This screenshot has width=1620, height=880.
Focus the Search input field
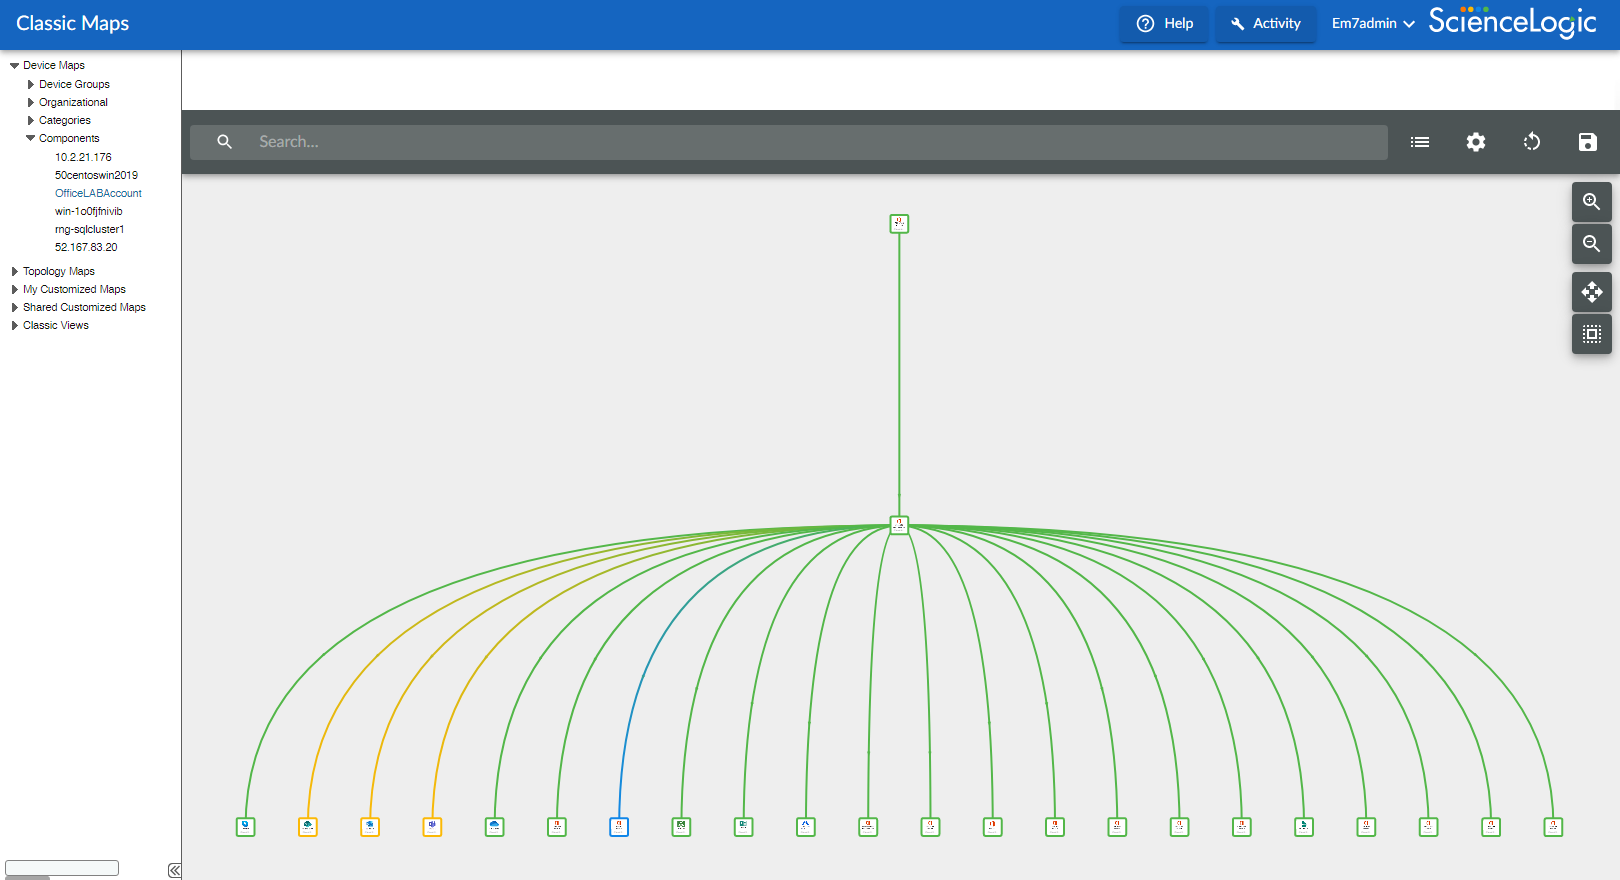pos(789,142)
